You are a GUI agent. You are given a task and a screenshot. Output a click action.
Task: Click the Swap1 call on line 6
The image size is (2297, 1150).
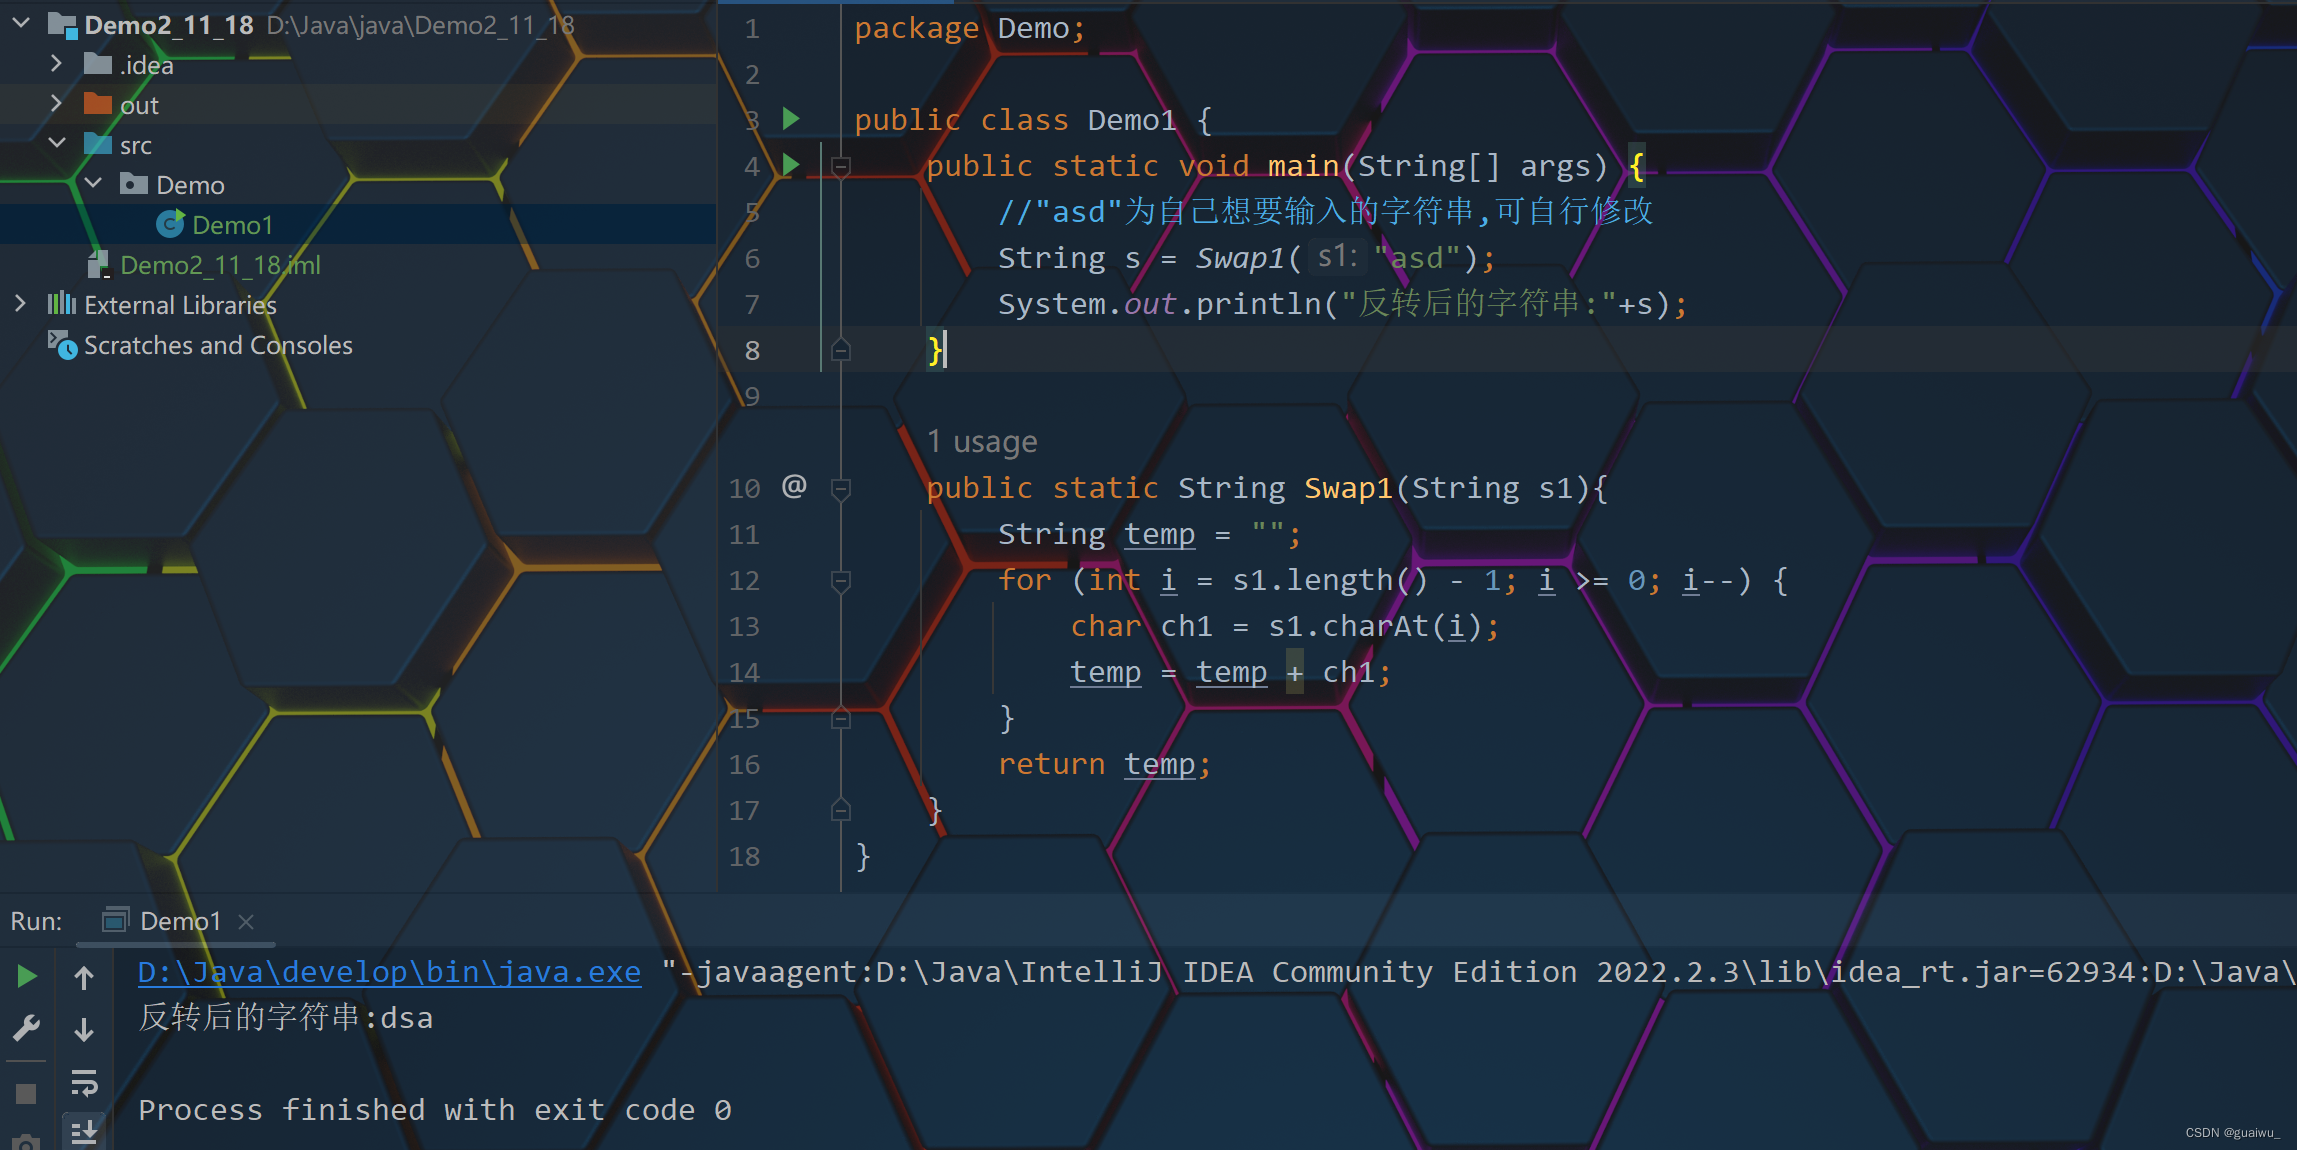point(1240,258)
